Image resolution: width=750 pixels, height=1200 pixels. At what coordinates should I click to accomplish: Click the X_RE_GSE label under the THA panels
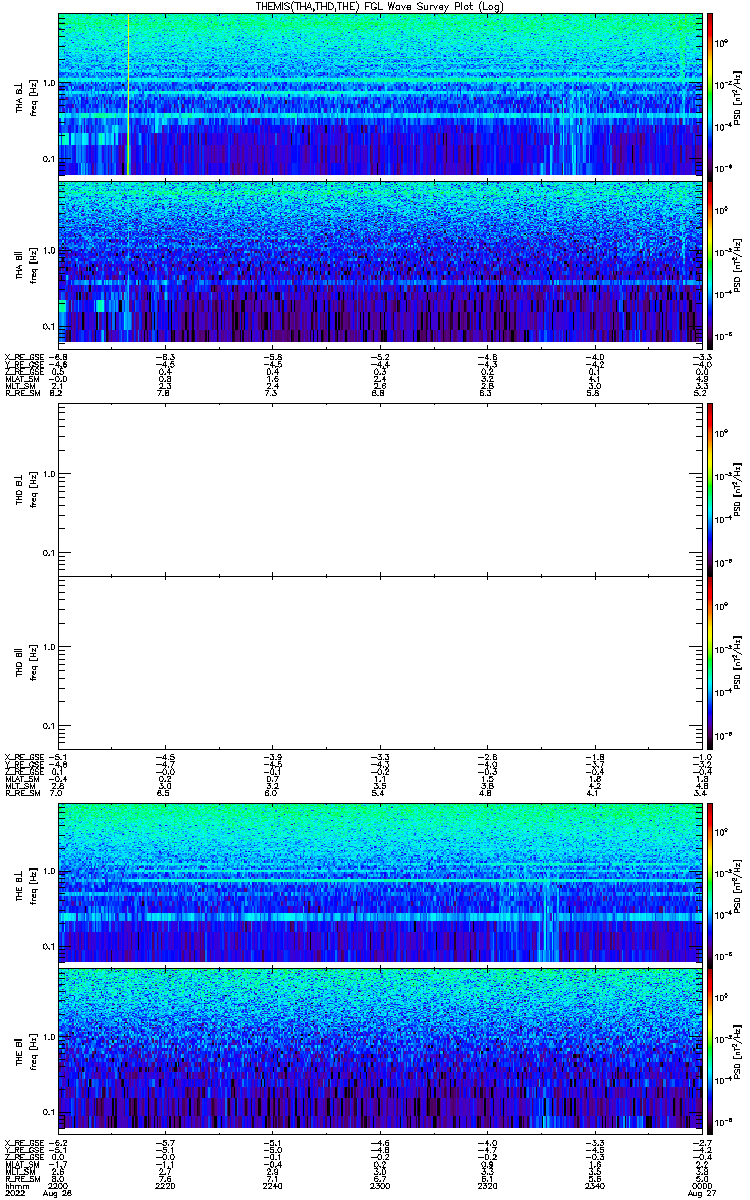pos(24,357)
